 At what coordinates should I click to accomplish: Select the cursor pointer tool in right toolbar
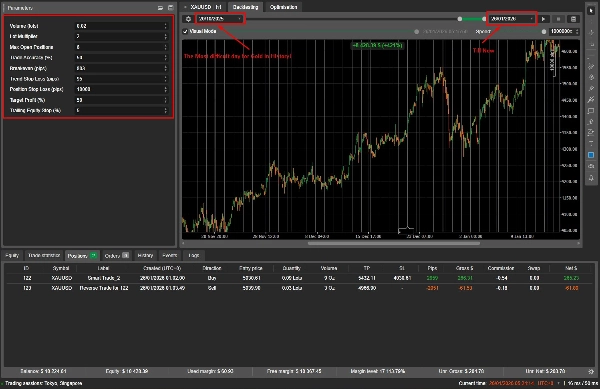pyautogui.click(x=591, y=11)
